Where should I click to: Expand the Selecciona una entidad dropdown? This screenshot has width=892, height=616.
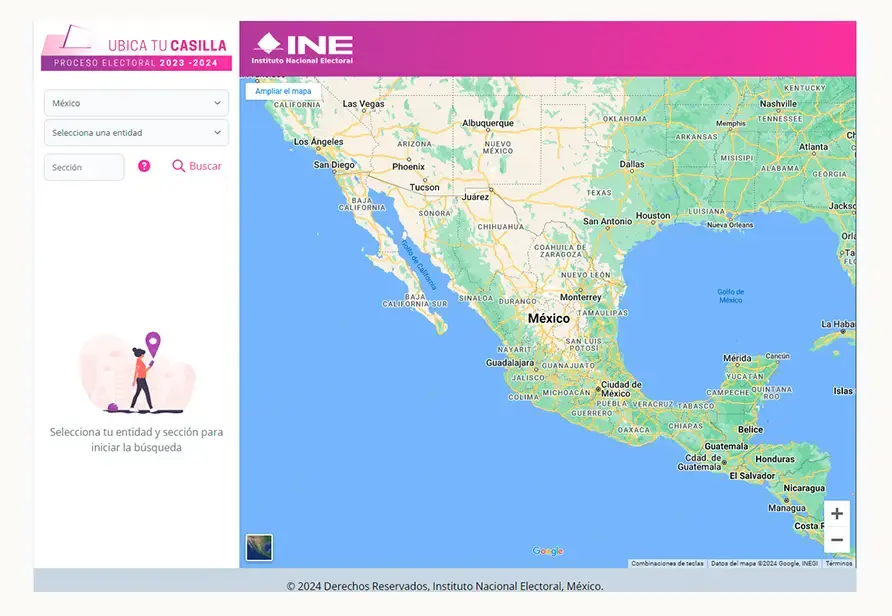point(137,133)
